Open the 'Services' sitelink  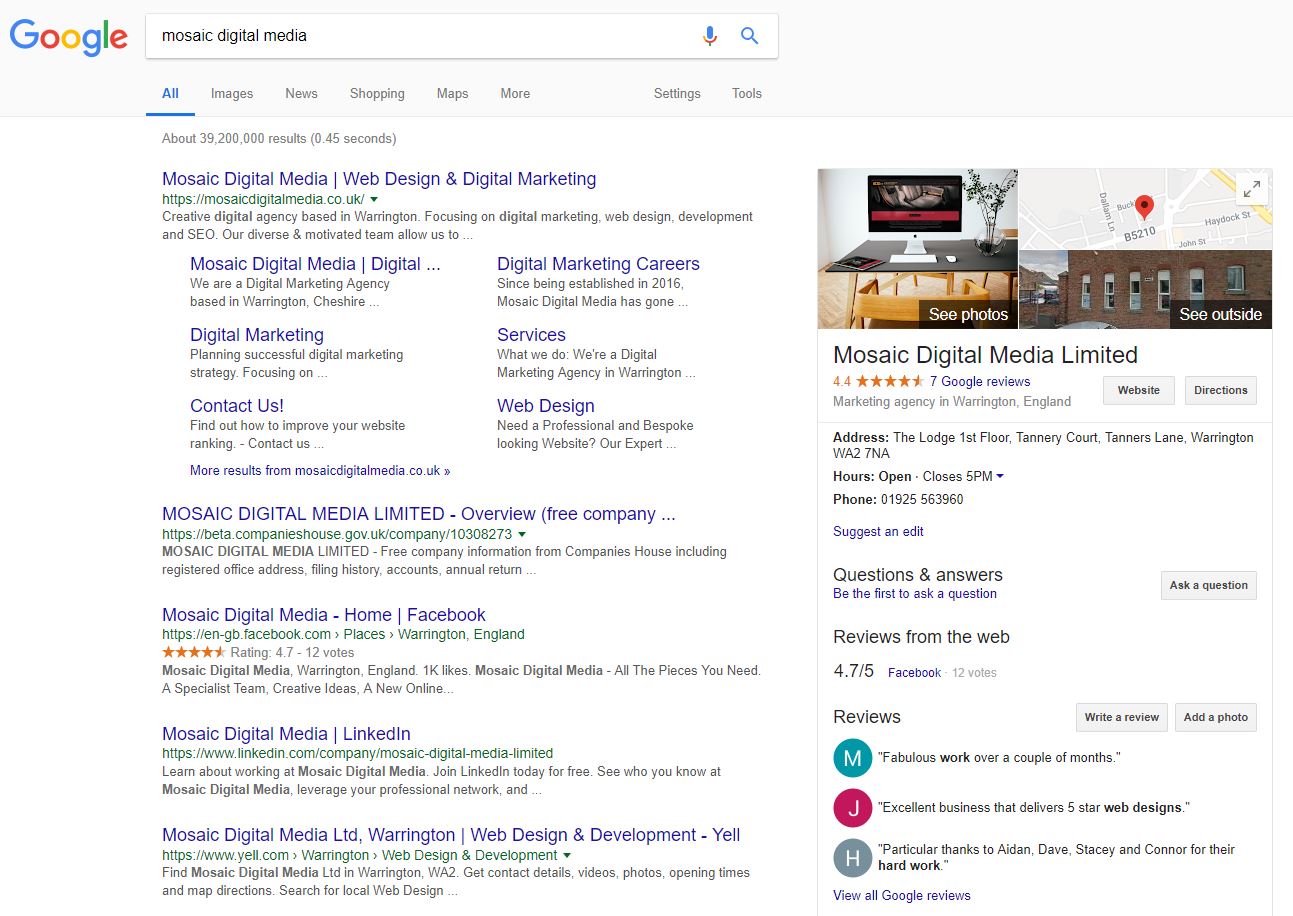point(531,335)
